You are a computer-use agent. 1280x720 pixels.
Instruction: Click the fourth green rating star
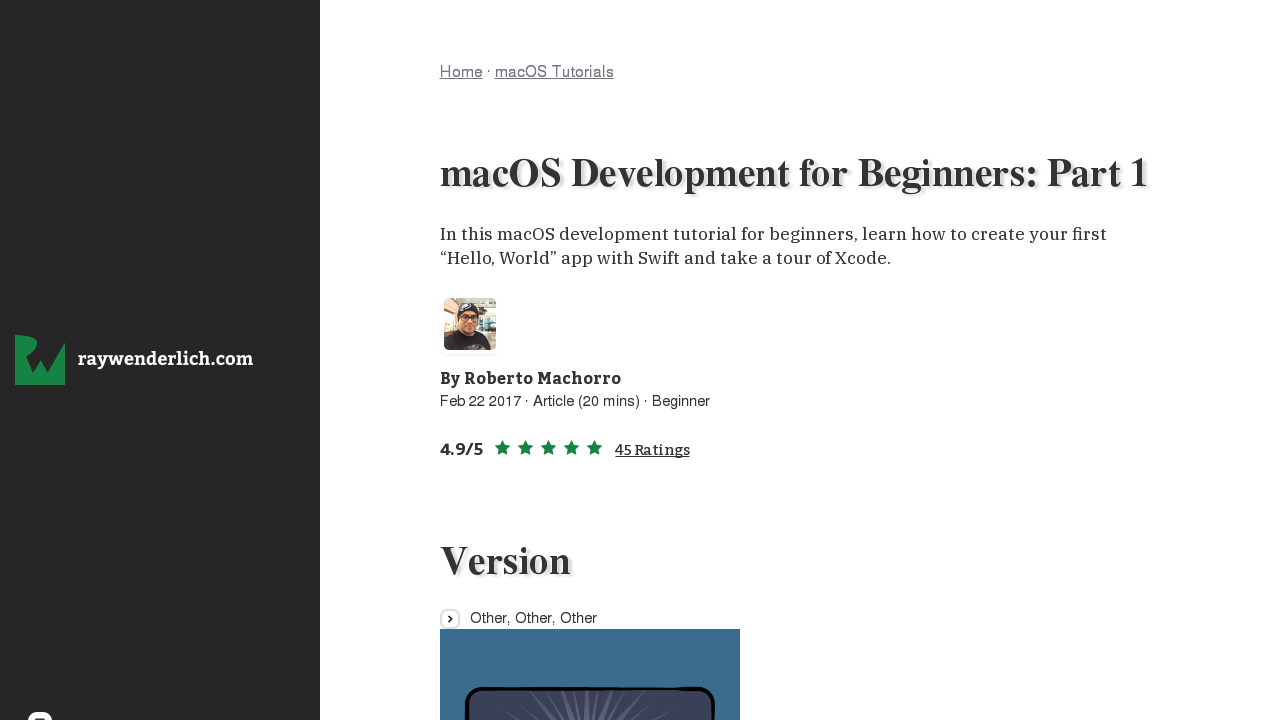click(571, 448)
